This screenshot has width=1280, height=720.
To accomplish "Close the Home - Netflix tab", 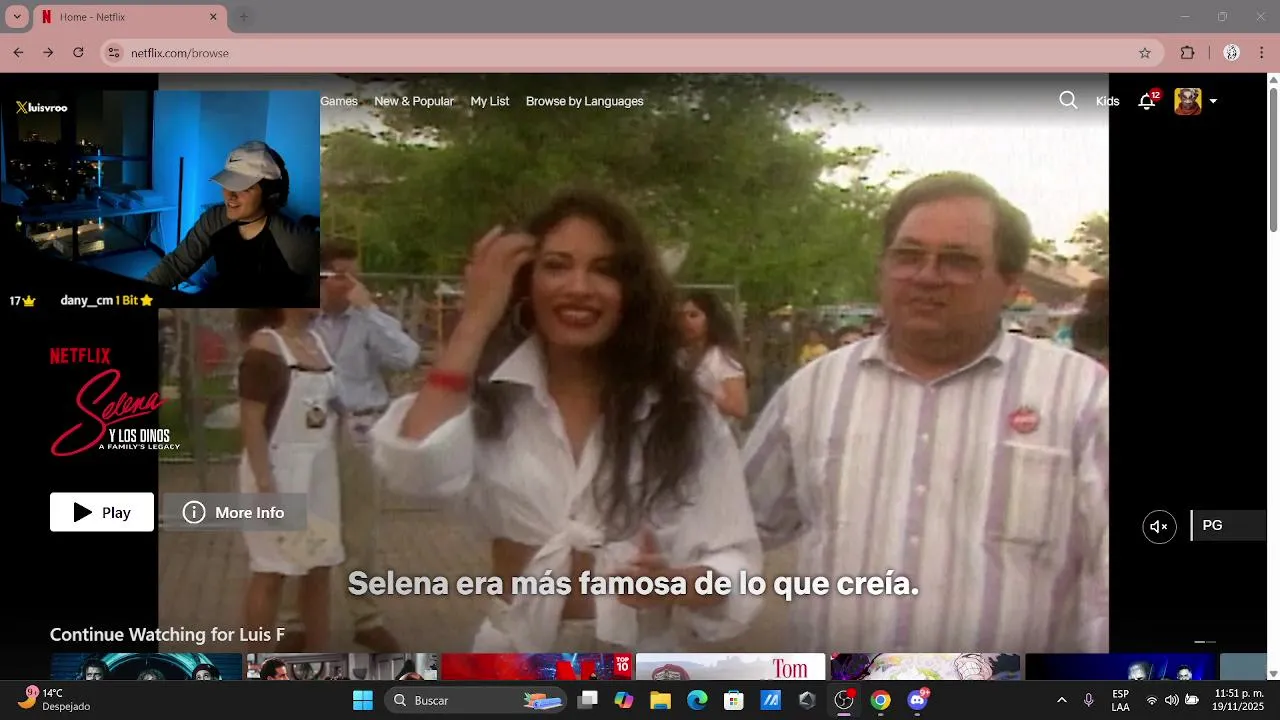I will click(213, 17).
